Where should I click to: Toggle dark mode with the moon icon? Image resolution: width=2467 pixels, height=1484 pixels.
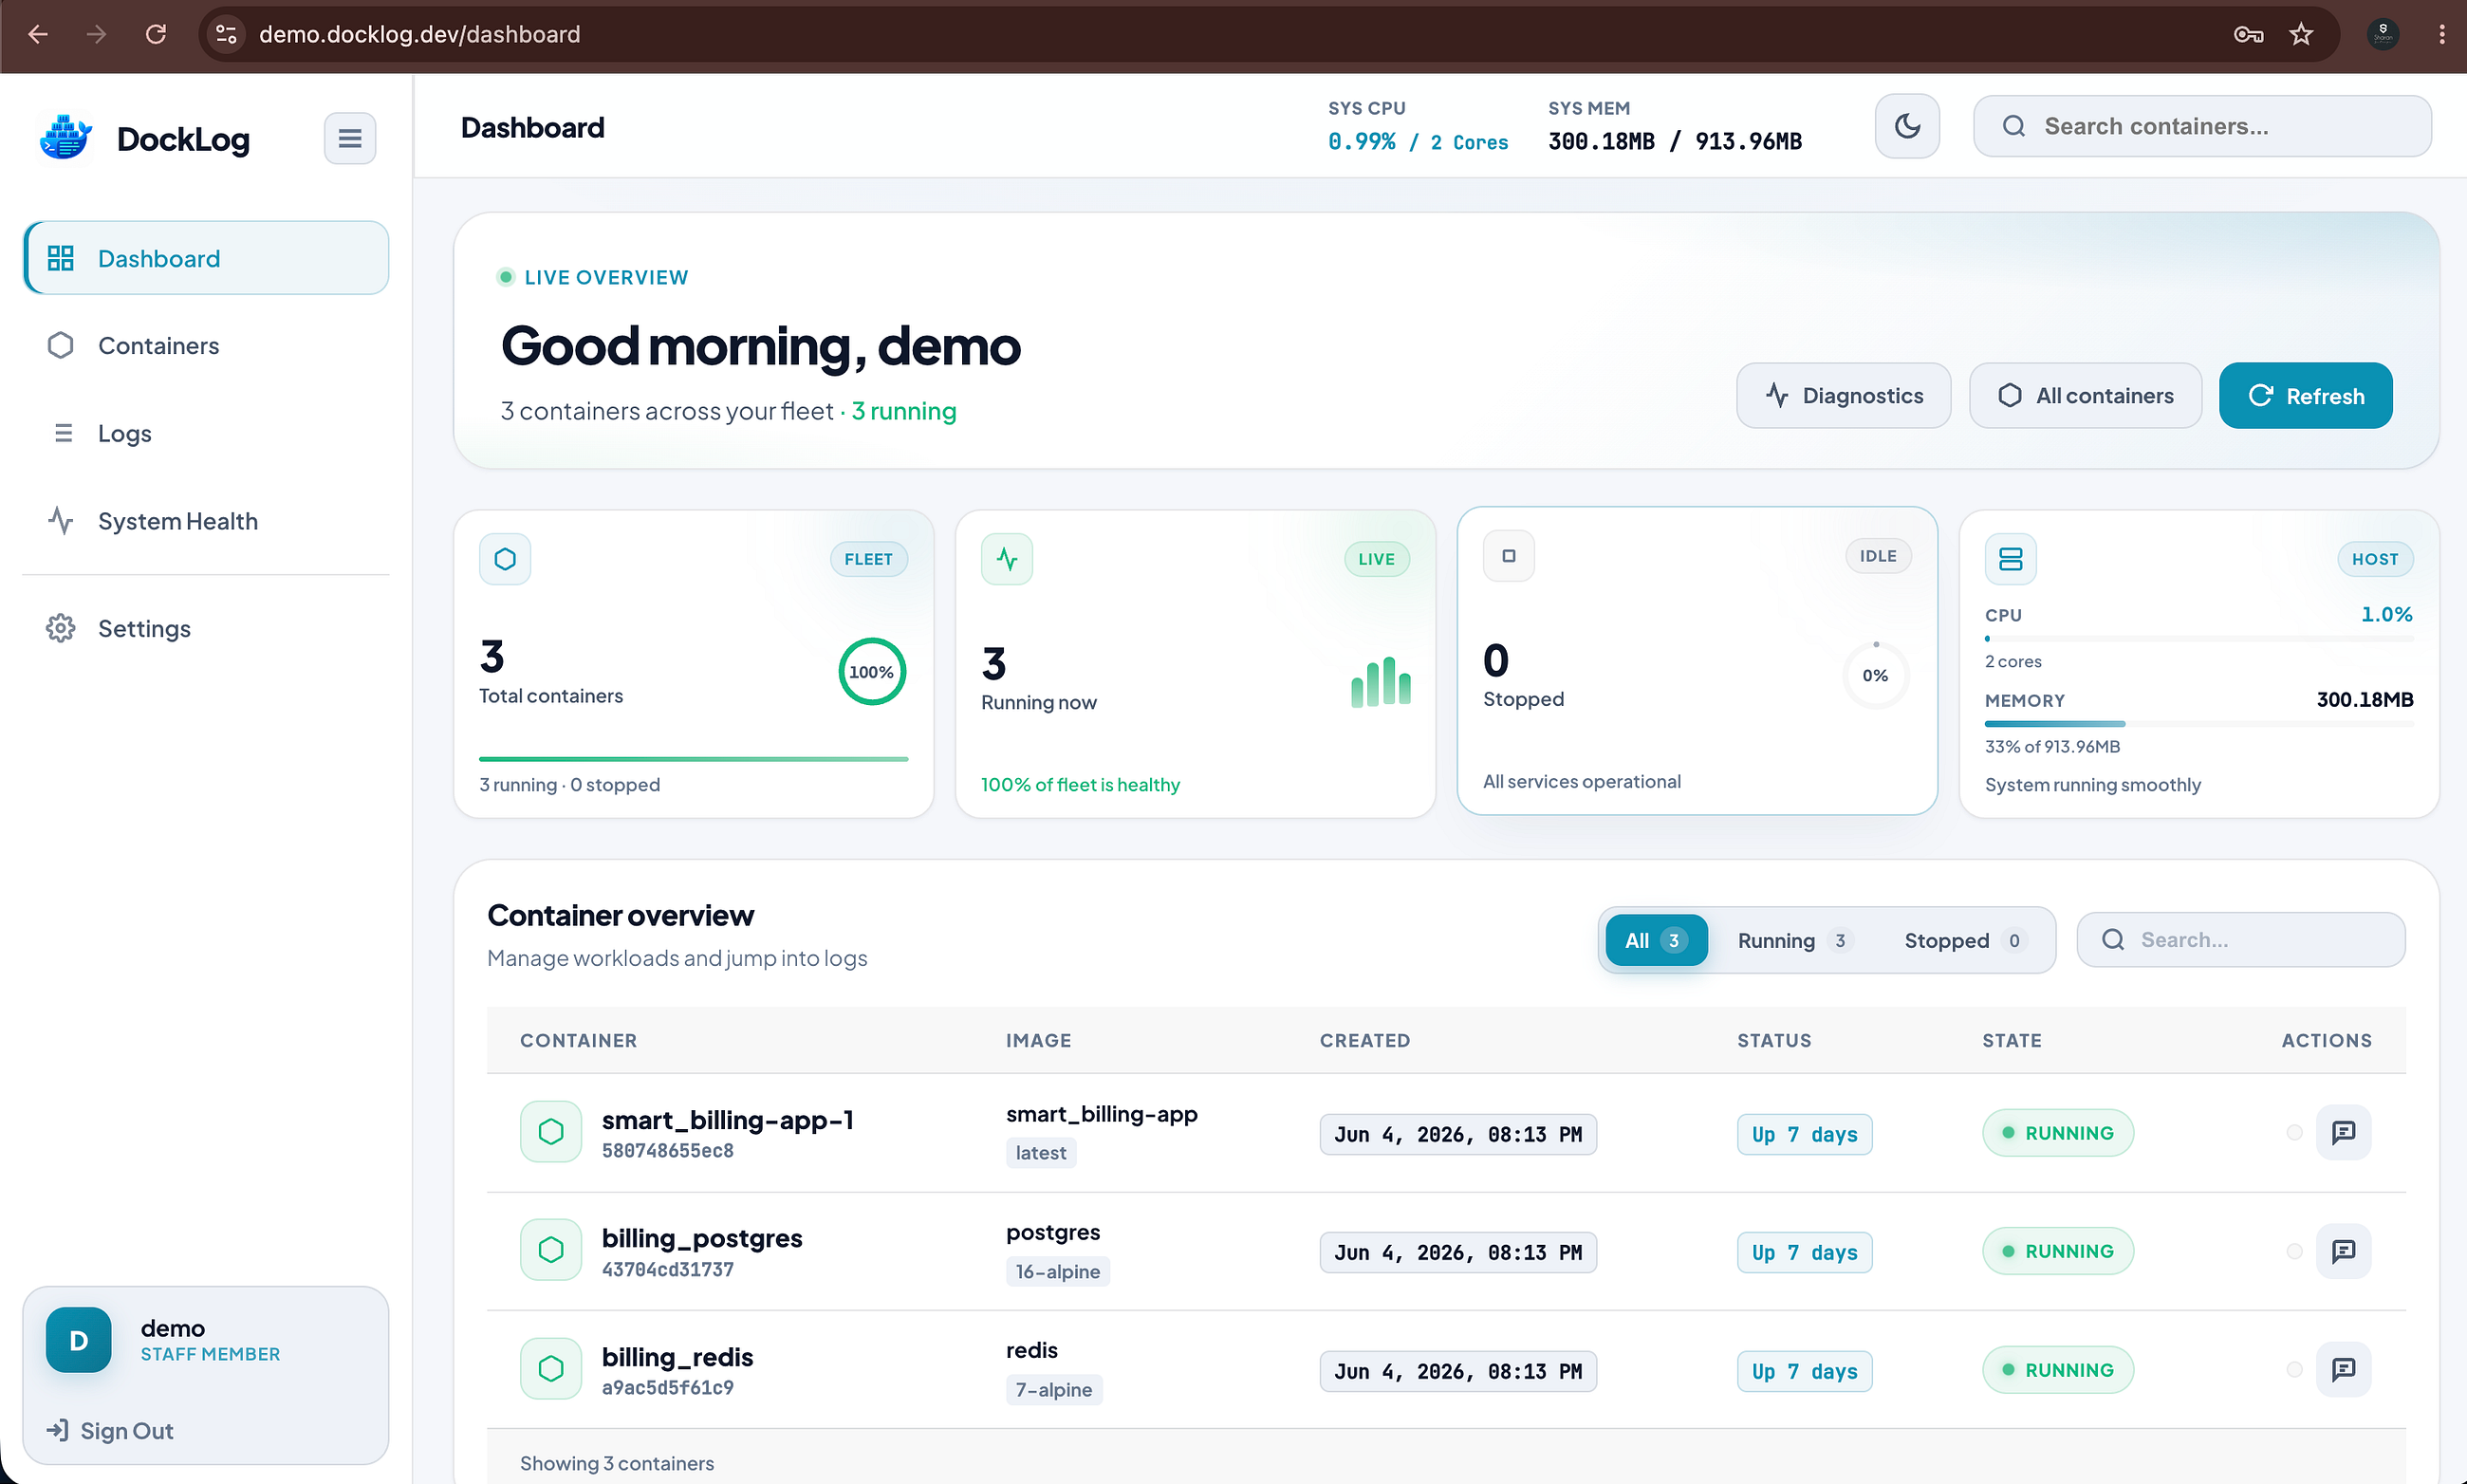[x=1906, y=126]
